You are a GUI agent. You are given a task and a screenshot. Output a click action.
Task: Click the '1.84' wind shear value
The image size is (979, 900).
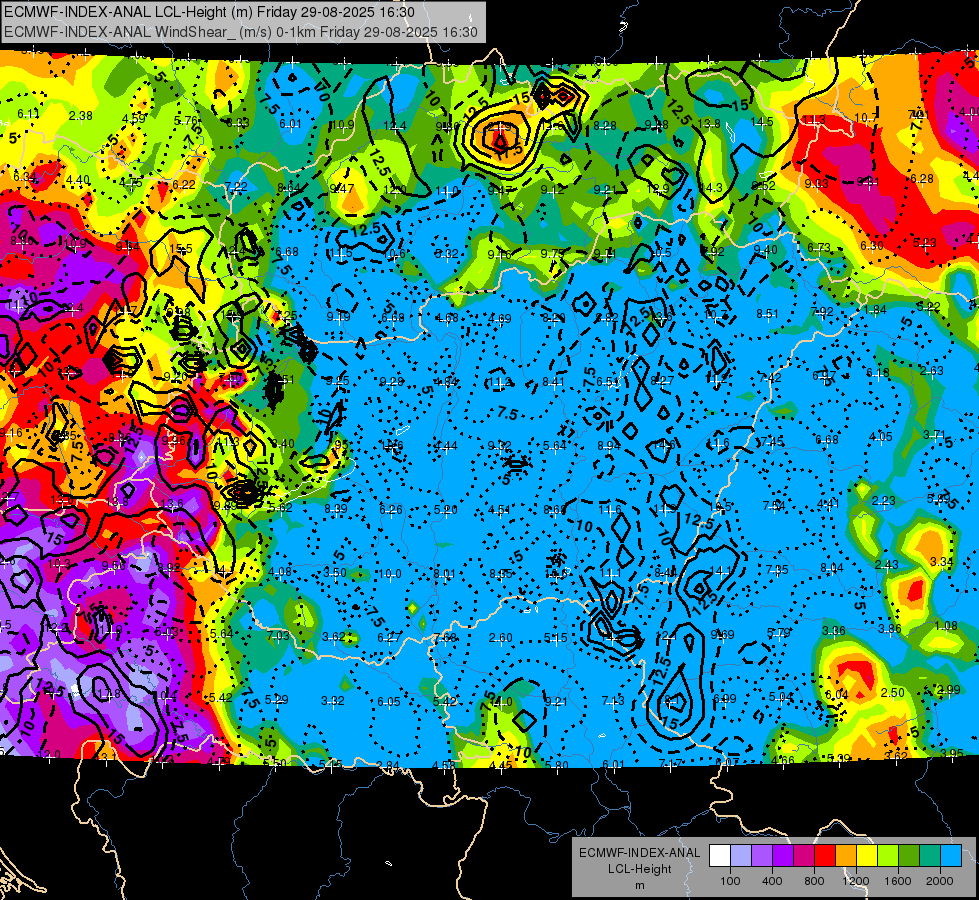pos(875,310)
